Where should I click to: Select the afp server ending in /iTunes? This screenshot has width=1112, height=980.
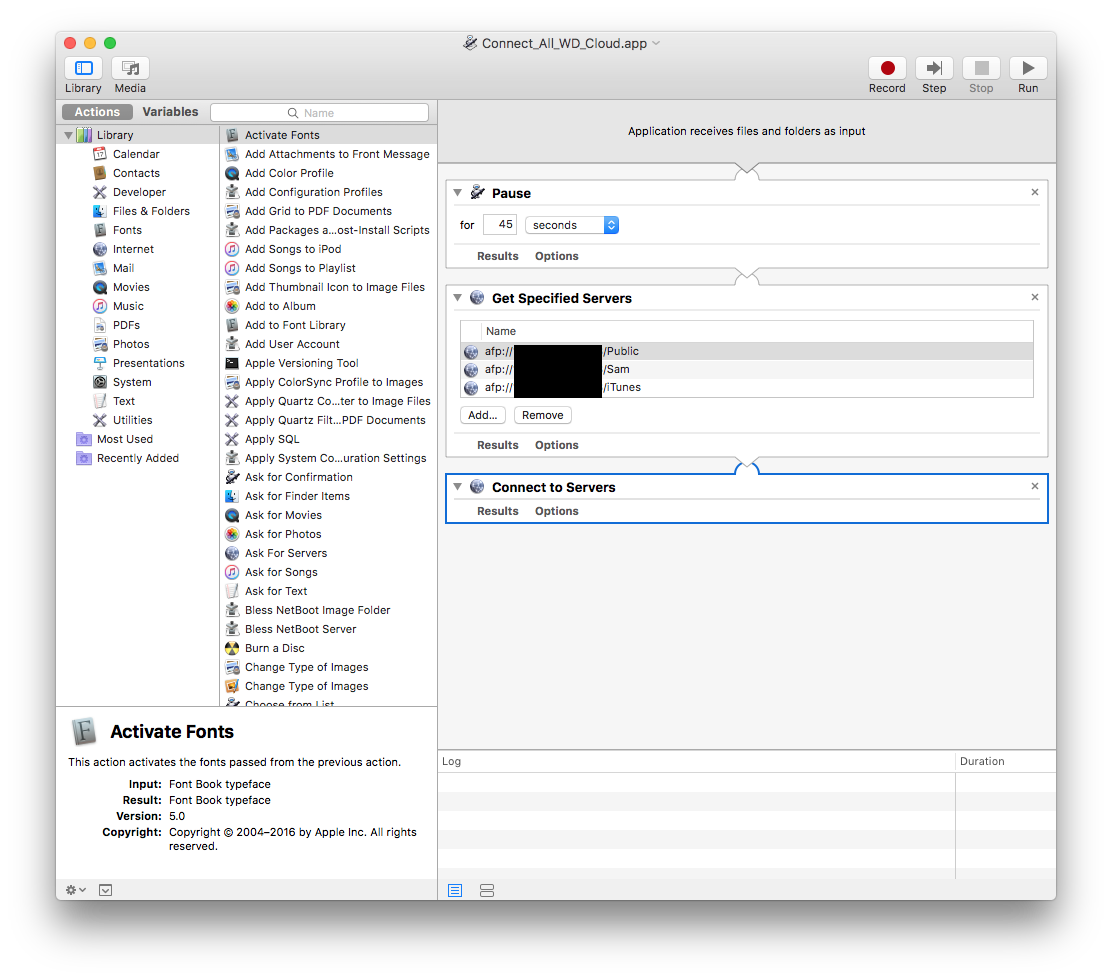[746, 387]
